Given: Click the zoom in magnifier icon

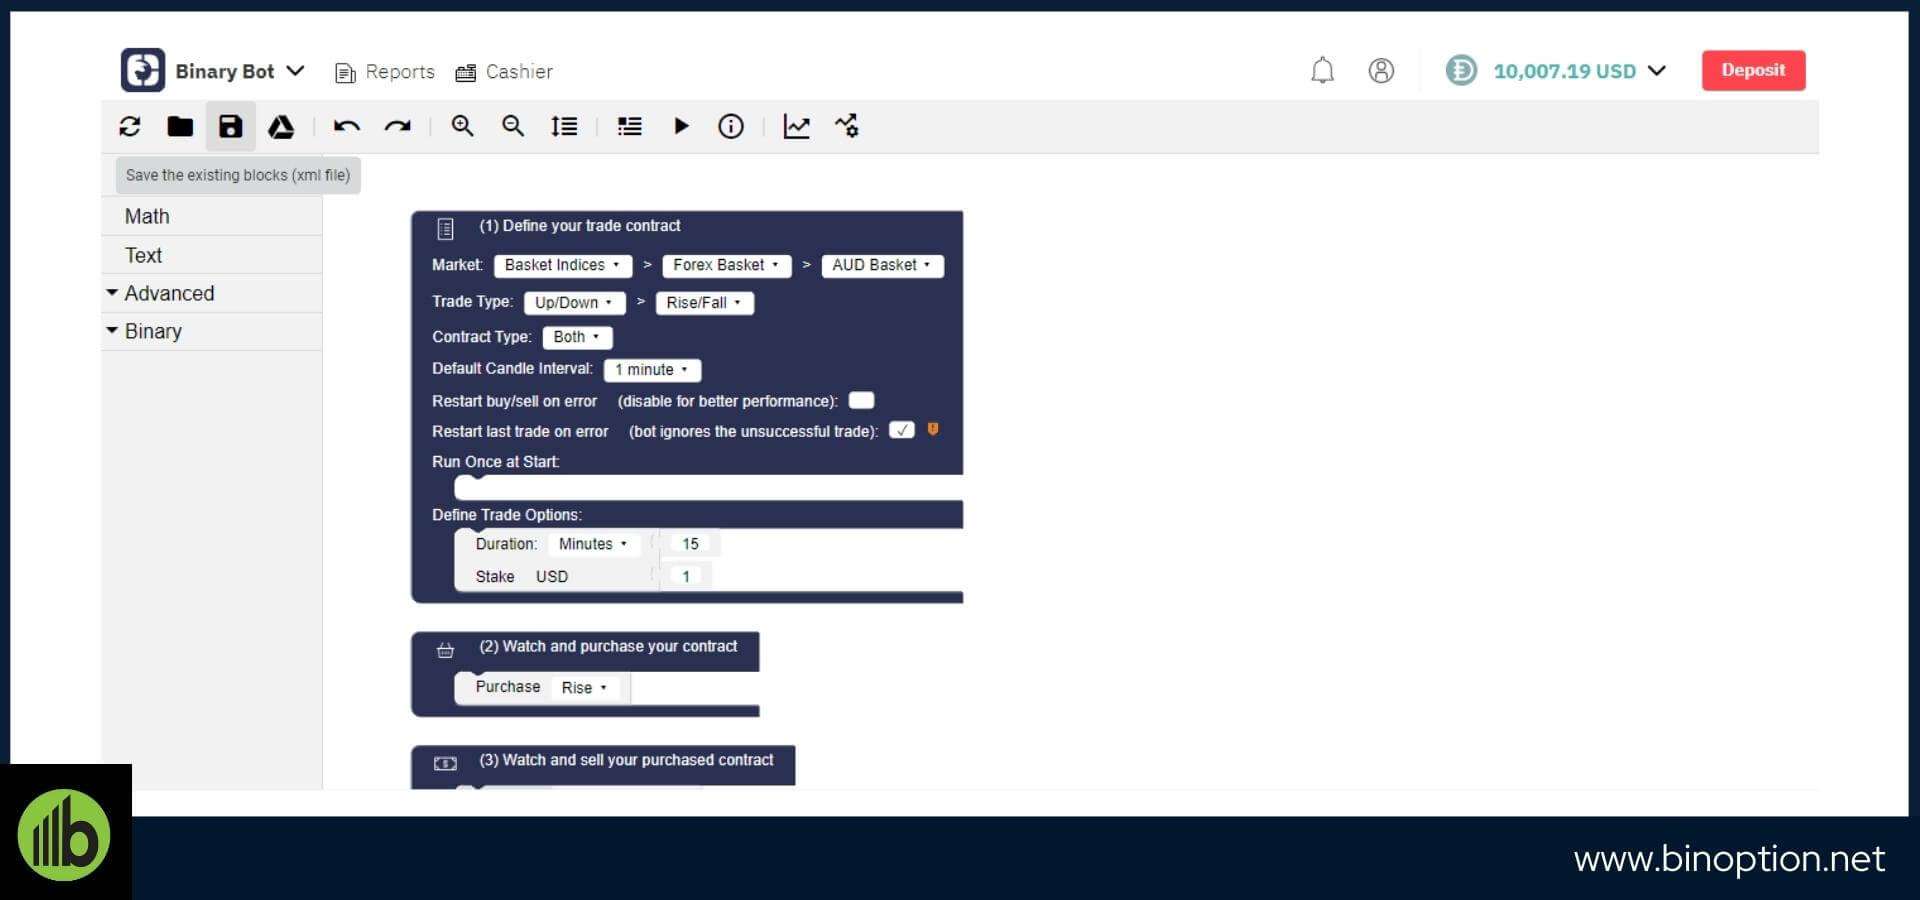Looking at the screenshot, I should [x=462, y=126].
